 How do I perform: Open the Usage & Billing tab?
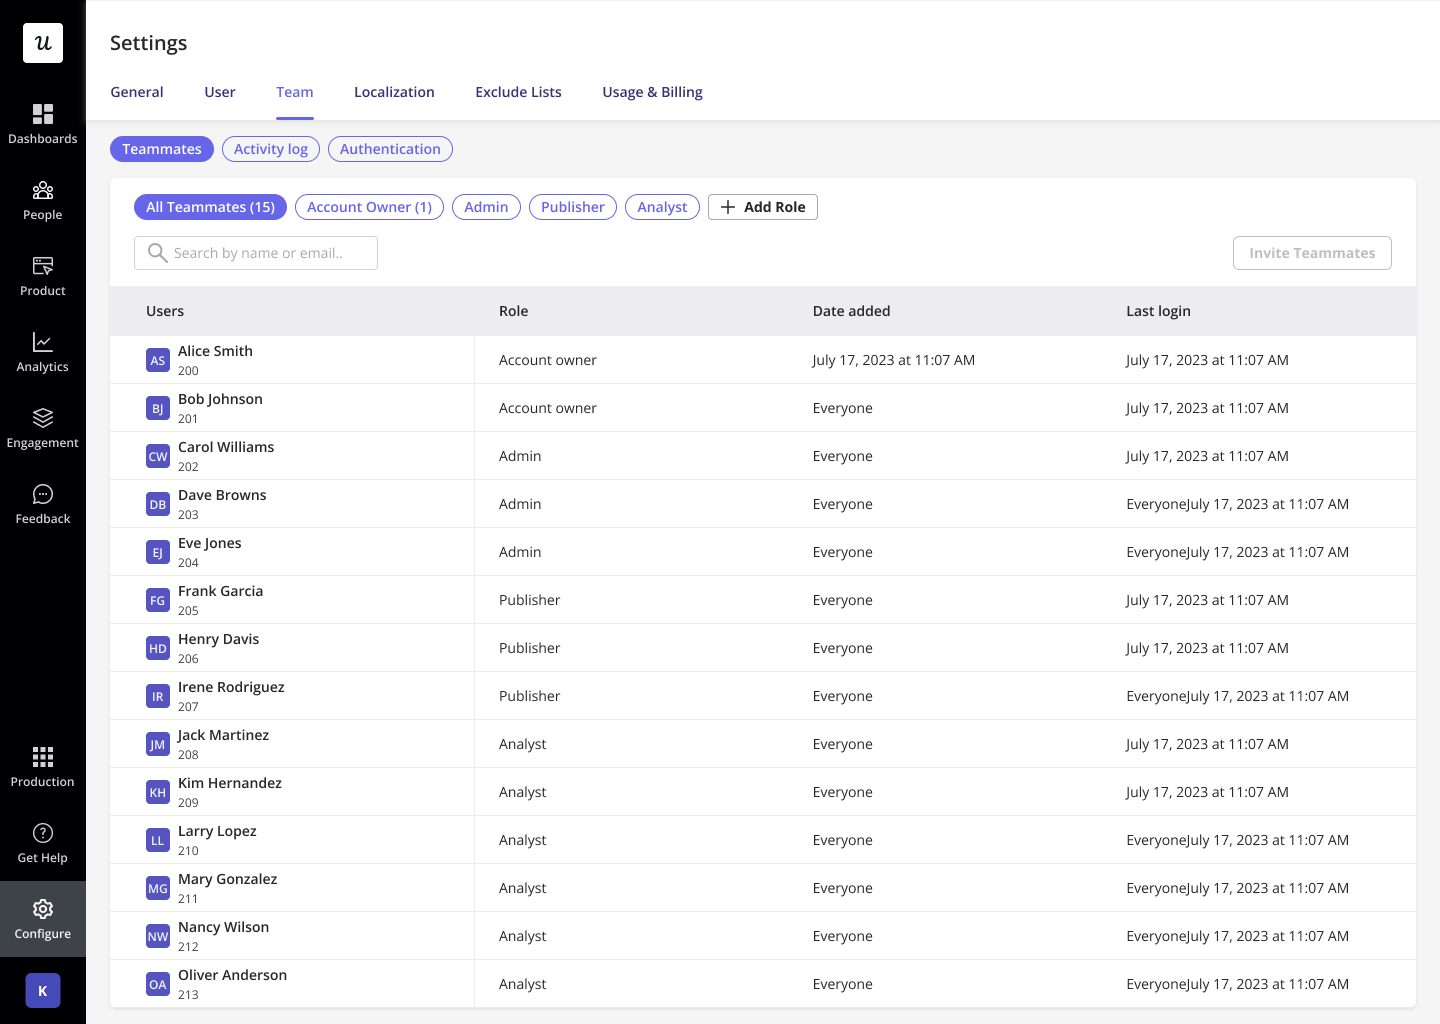pyautogui.click(x=652, y=92)
